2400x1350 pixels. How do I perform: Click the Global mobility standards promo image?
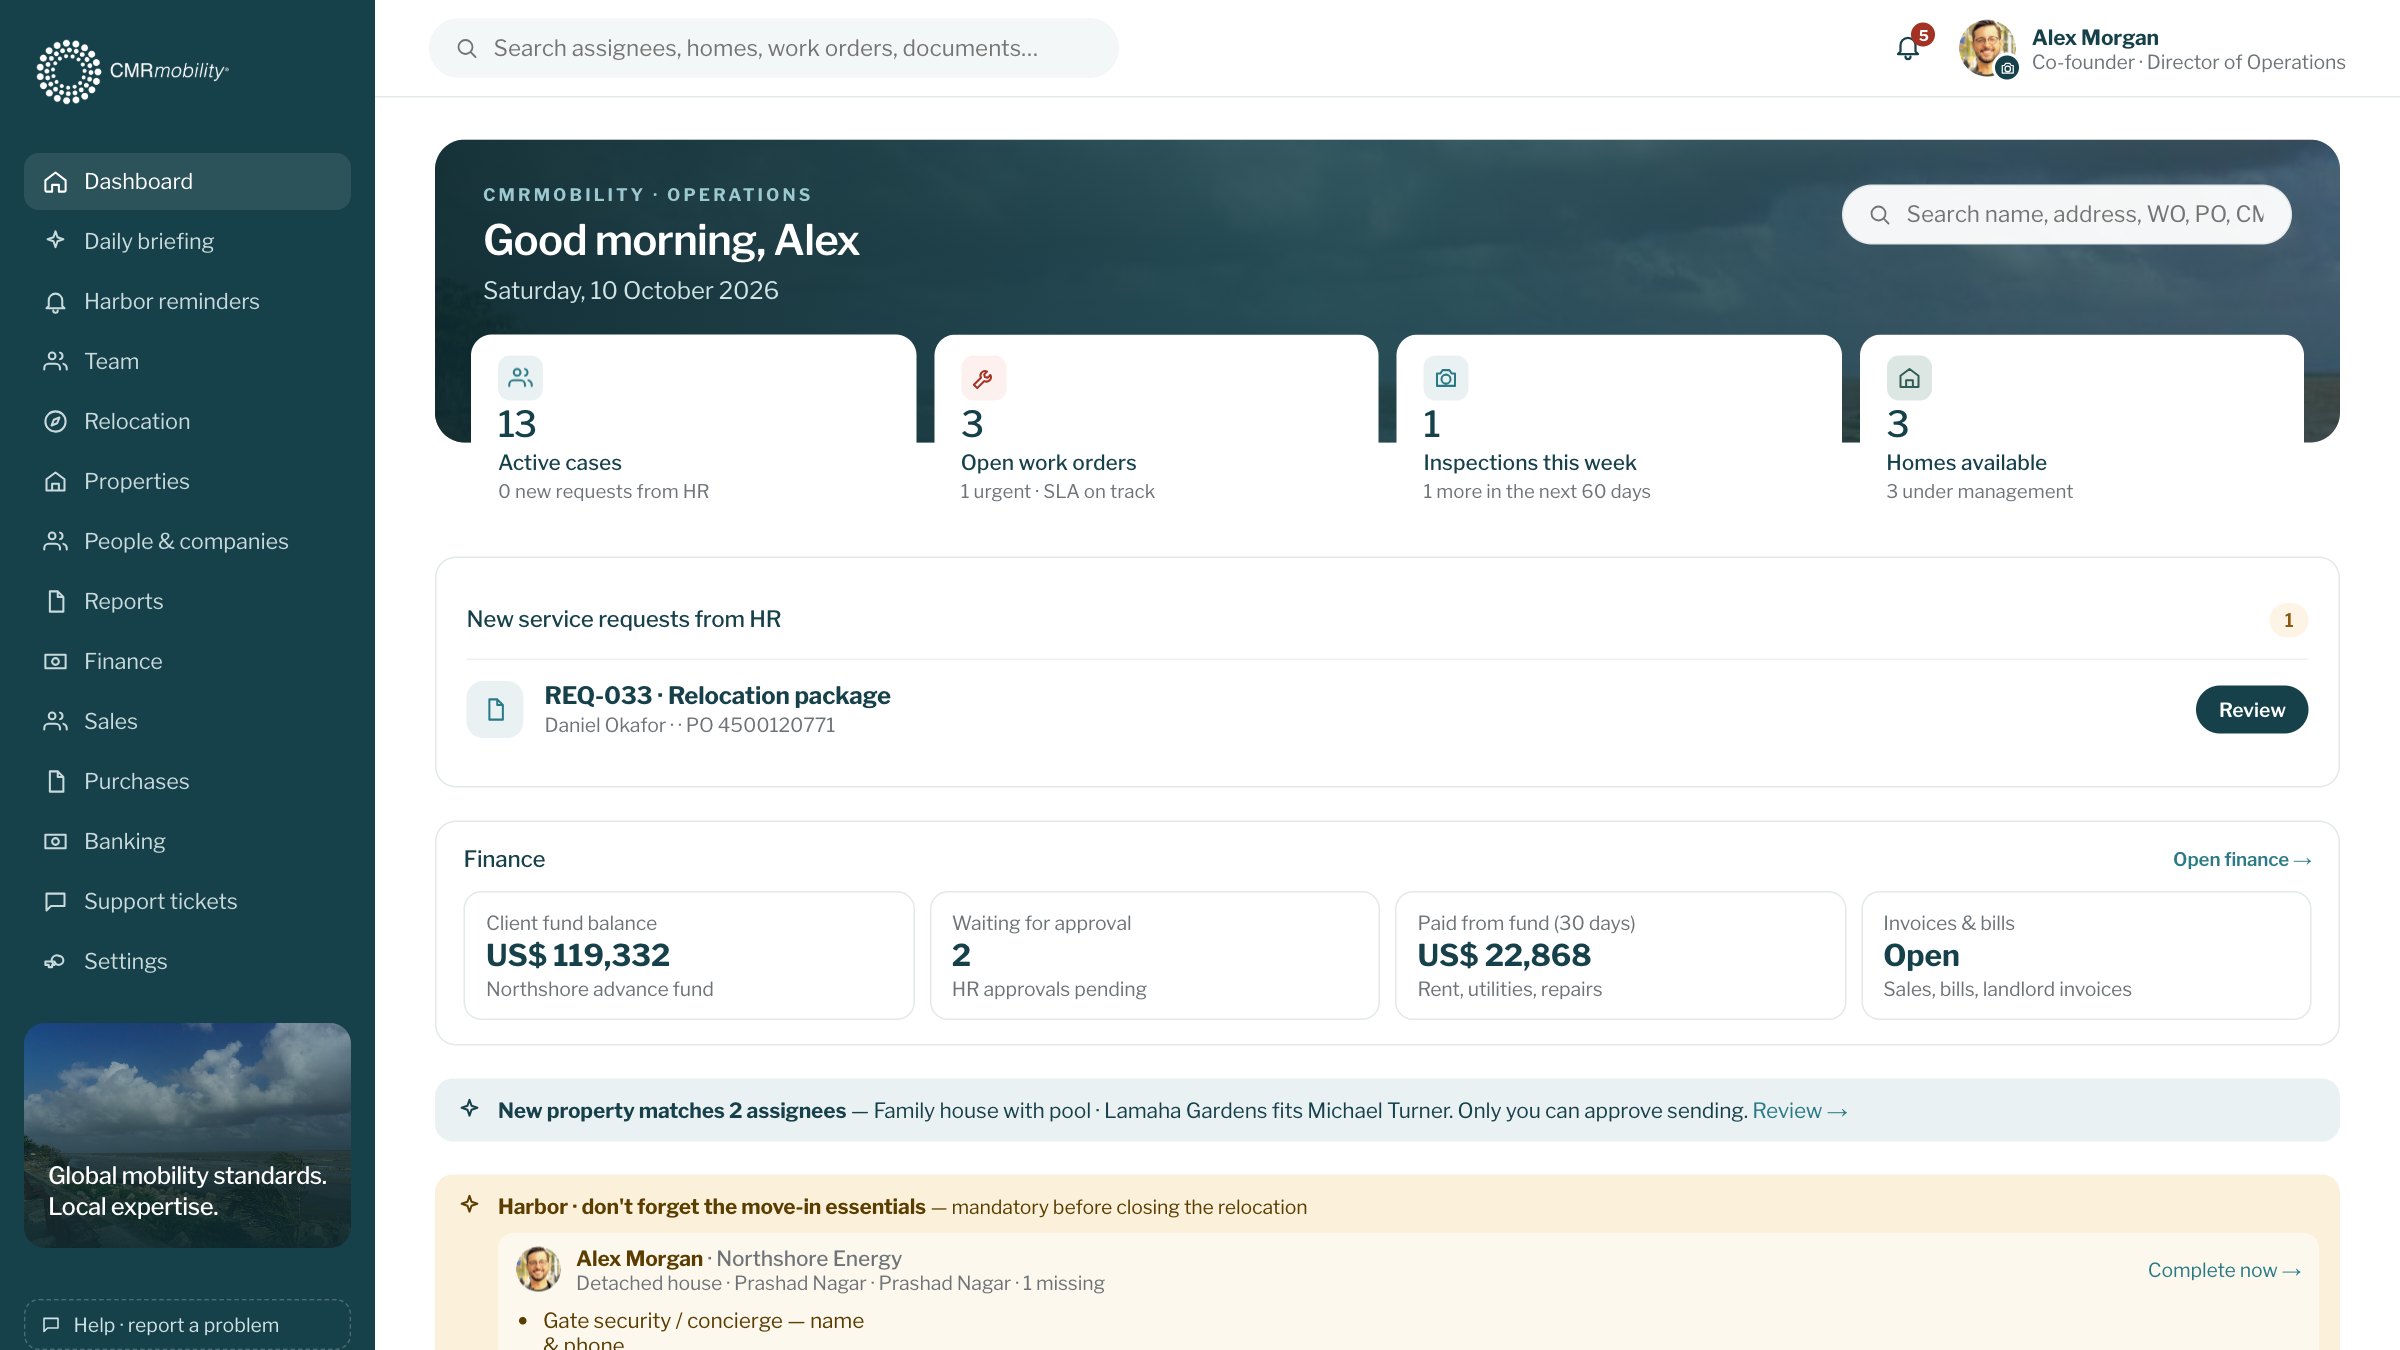[187, 1135]
